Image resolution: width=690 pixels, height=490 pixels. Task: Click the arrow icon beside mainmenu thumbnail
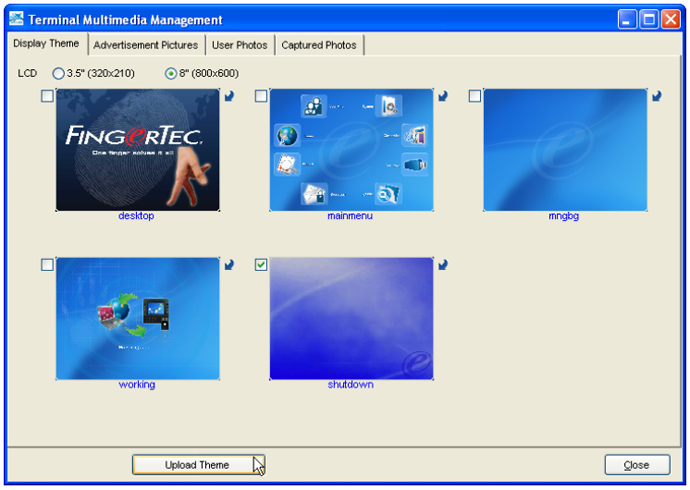click(x=443, y=96)
